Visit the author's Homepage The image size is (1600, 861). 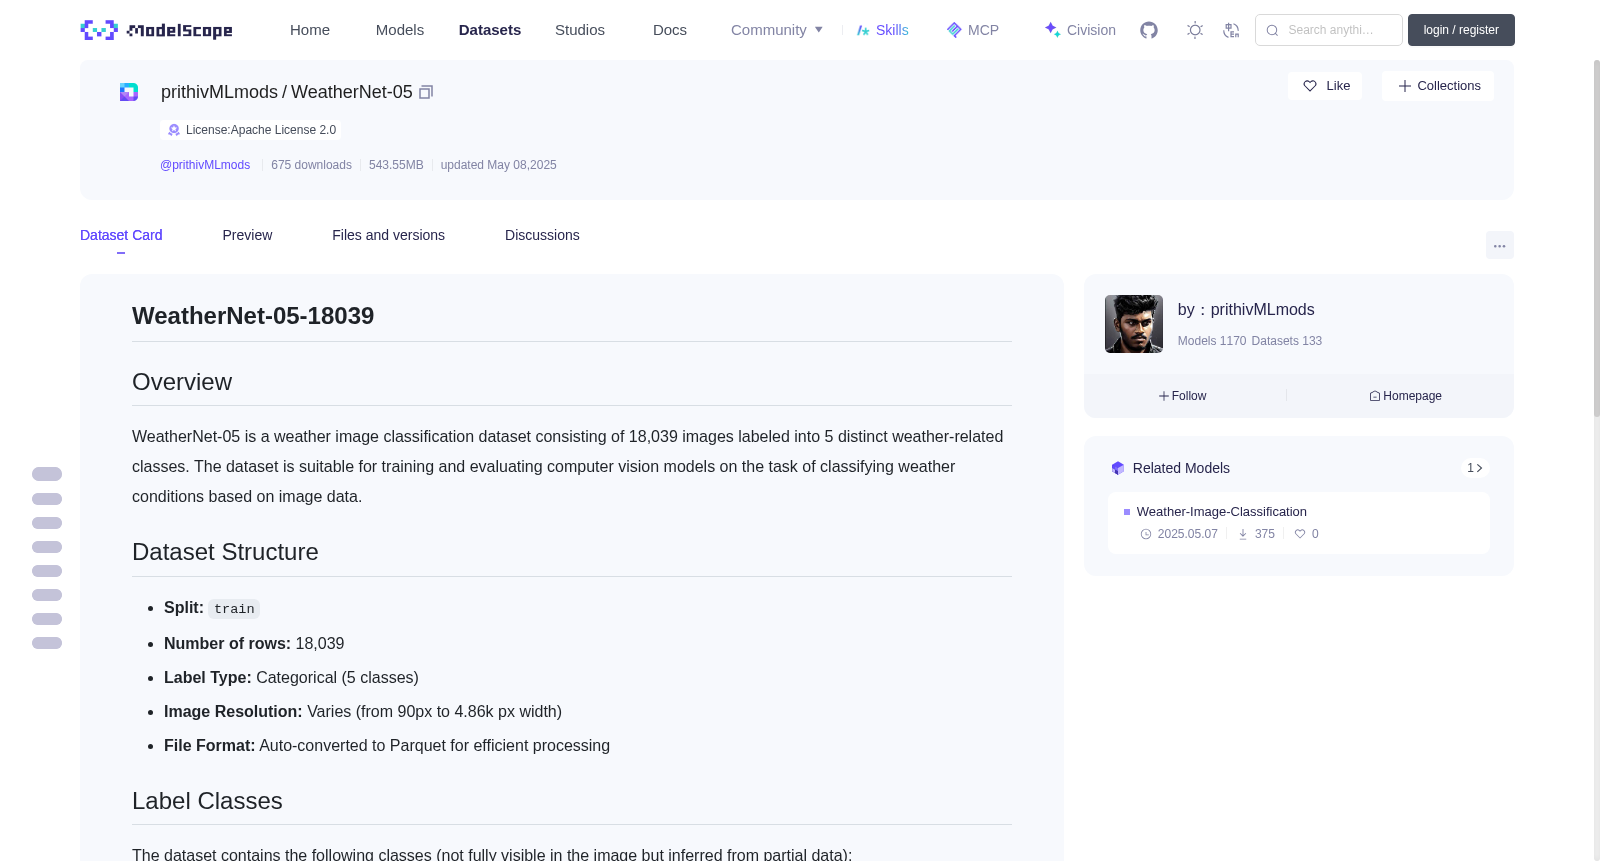tap(1406, 396)
